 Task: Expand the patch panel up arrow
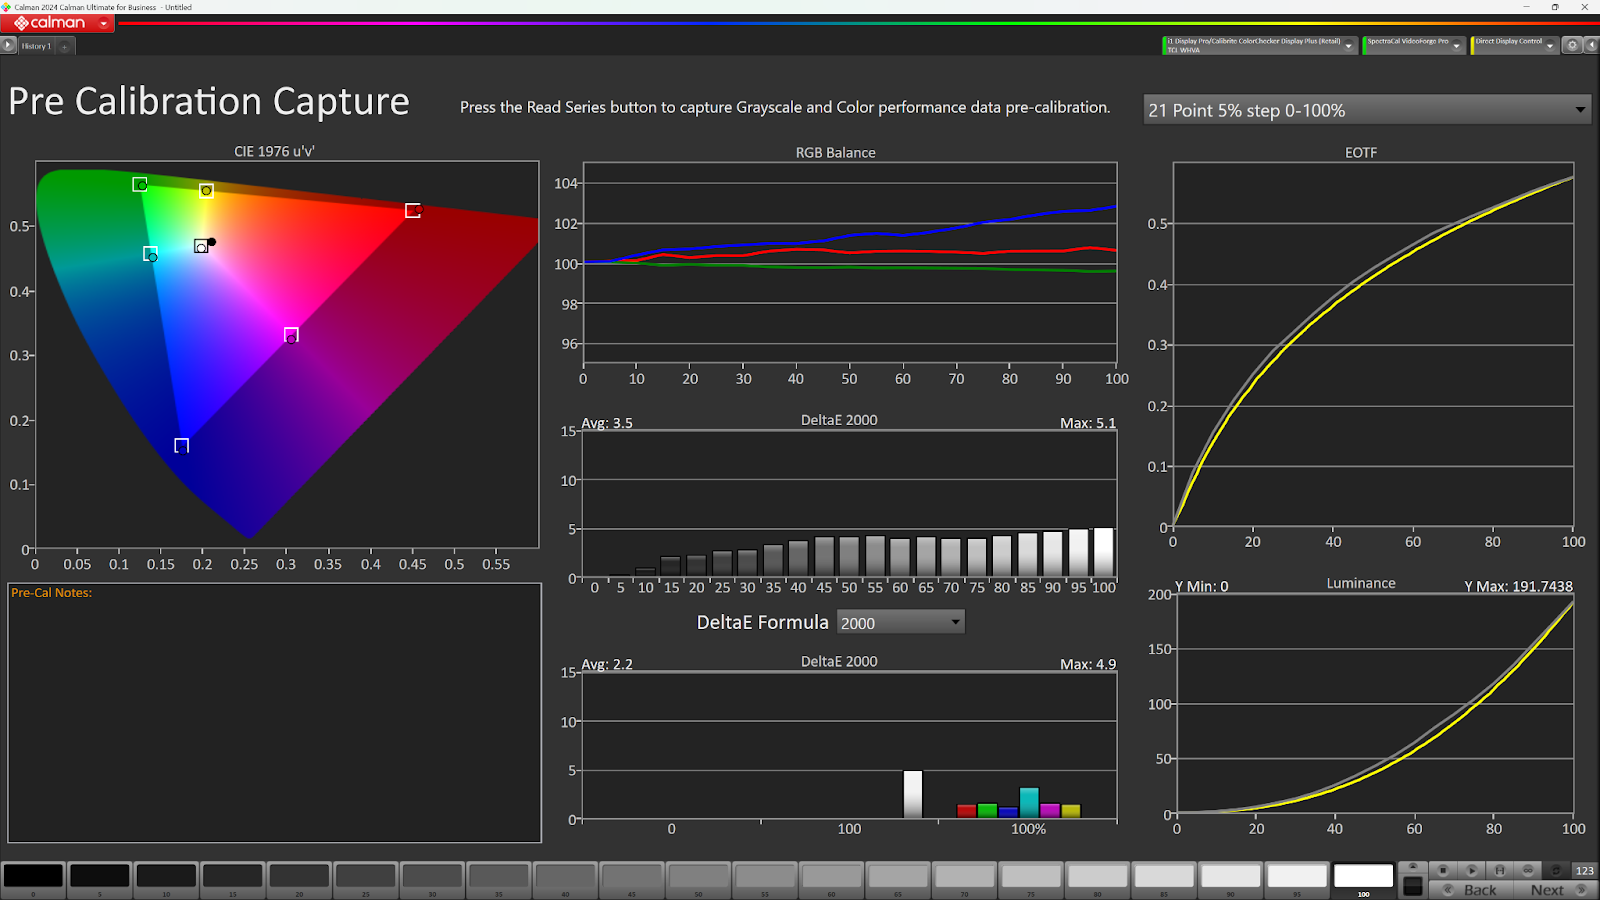point(1412,867)
